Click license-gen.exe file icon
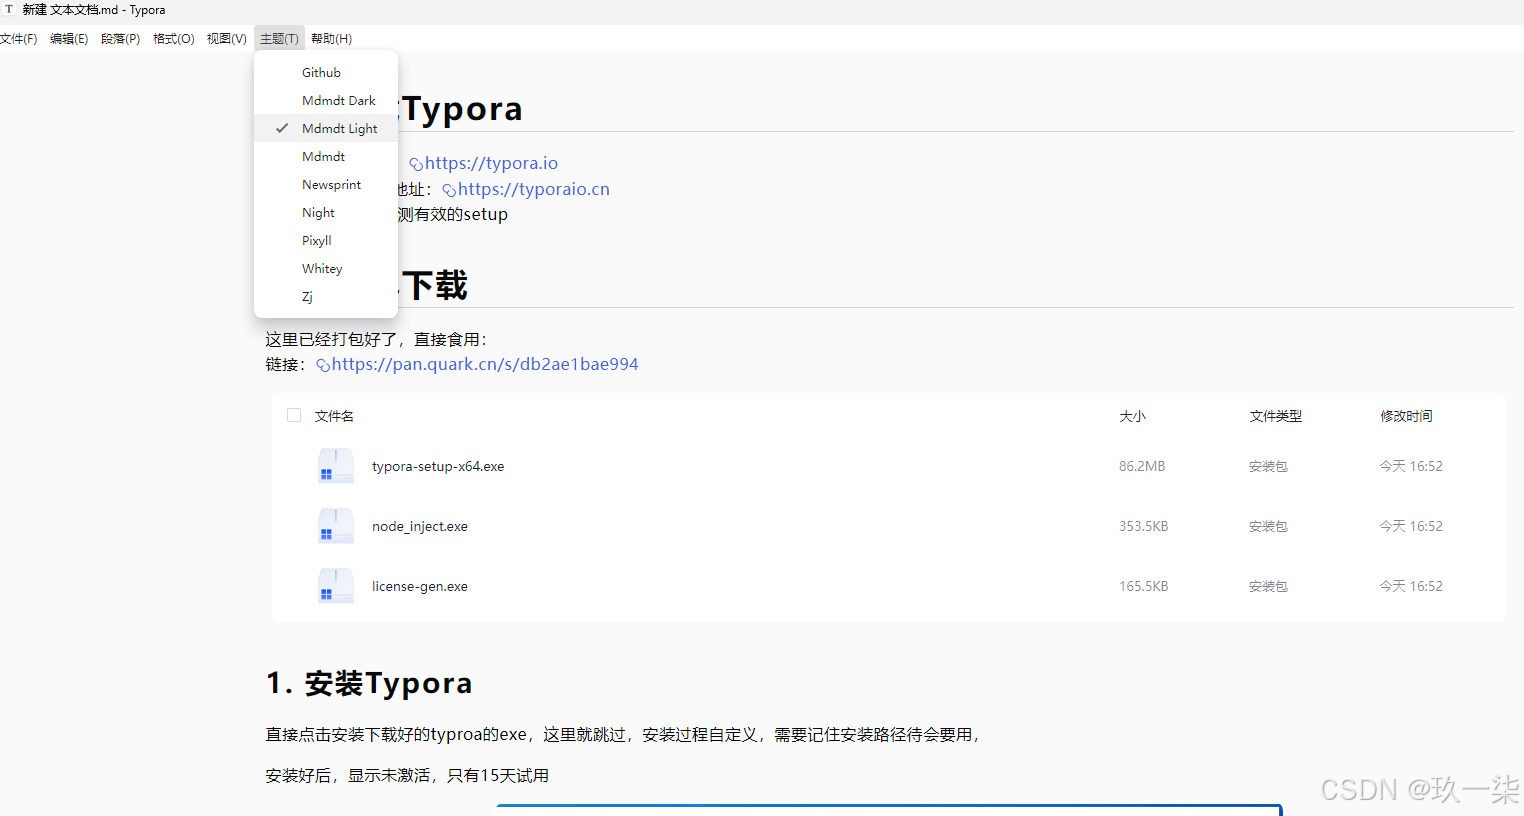This screenshot has width=1524, height=816. (336, 586)
